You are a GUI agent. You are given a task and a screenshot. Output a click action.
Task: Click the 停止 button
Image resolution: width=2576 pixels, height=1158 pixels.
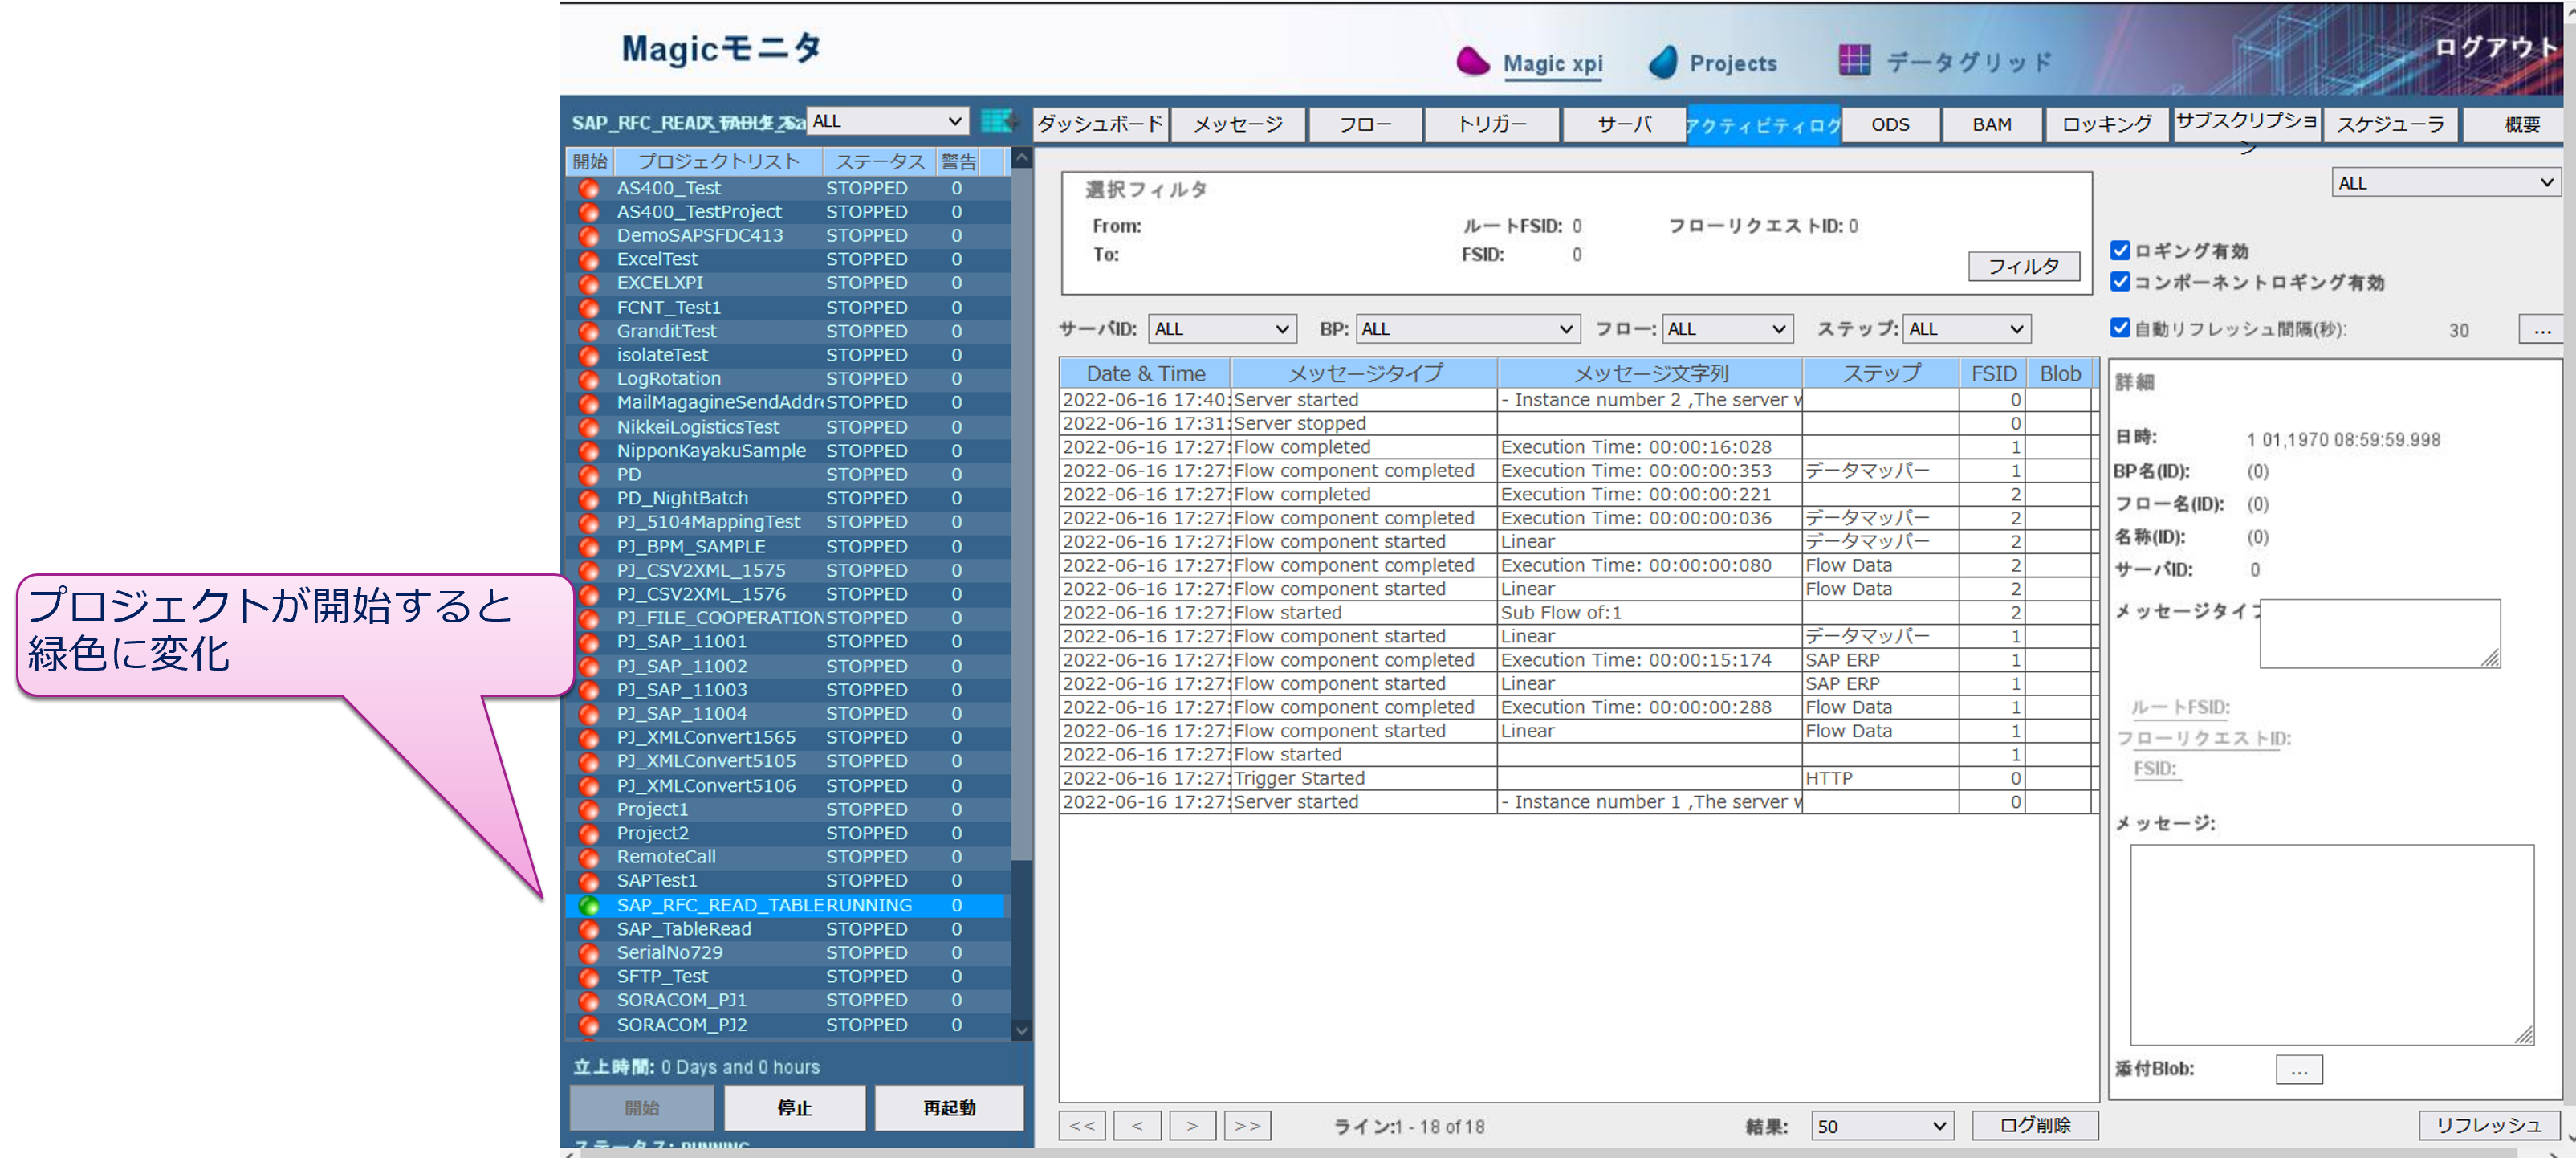click(x=794, y=1107)
